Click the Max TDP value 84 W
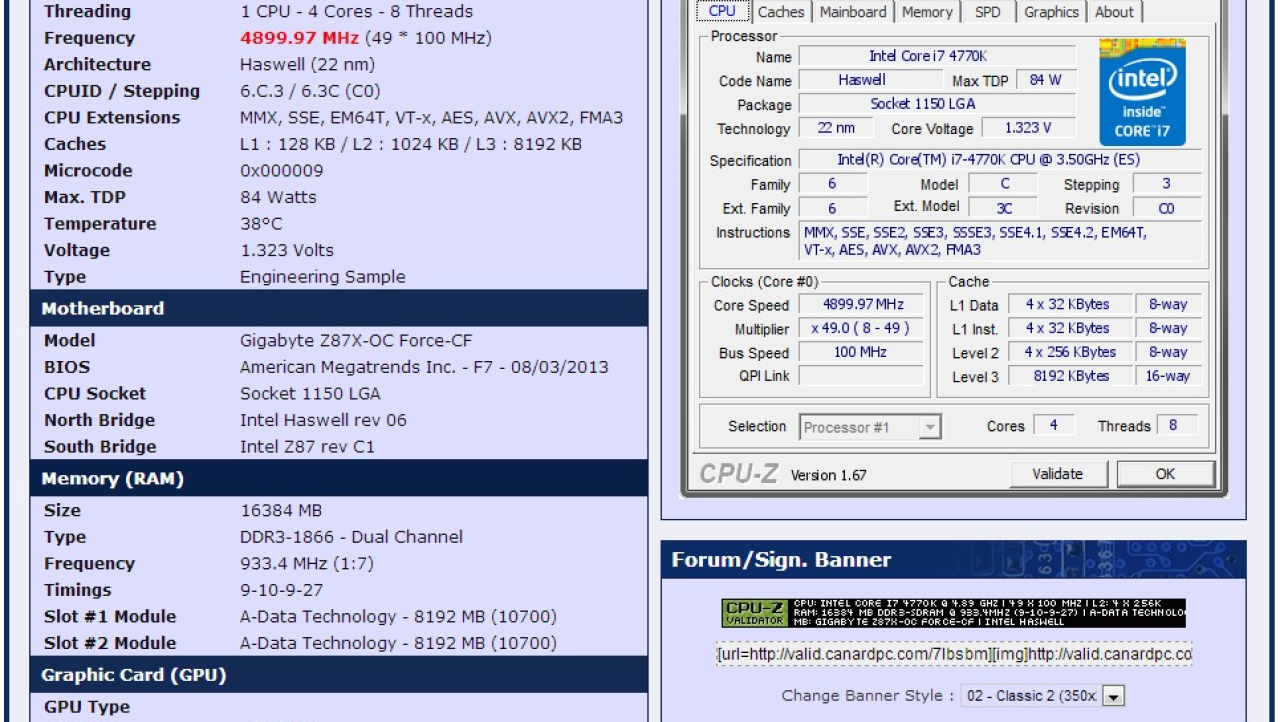 click(1046, 80)
